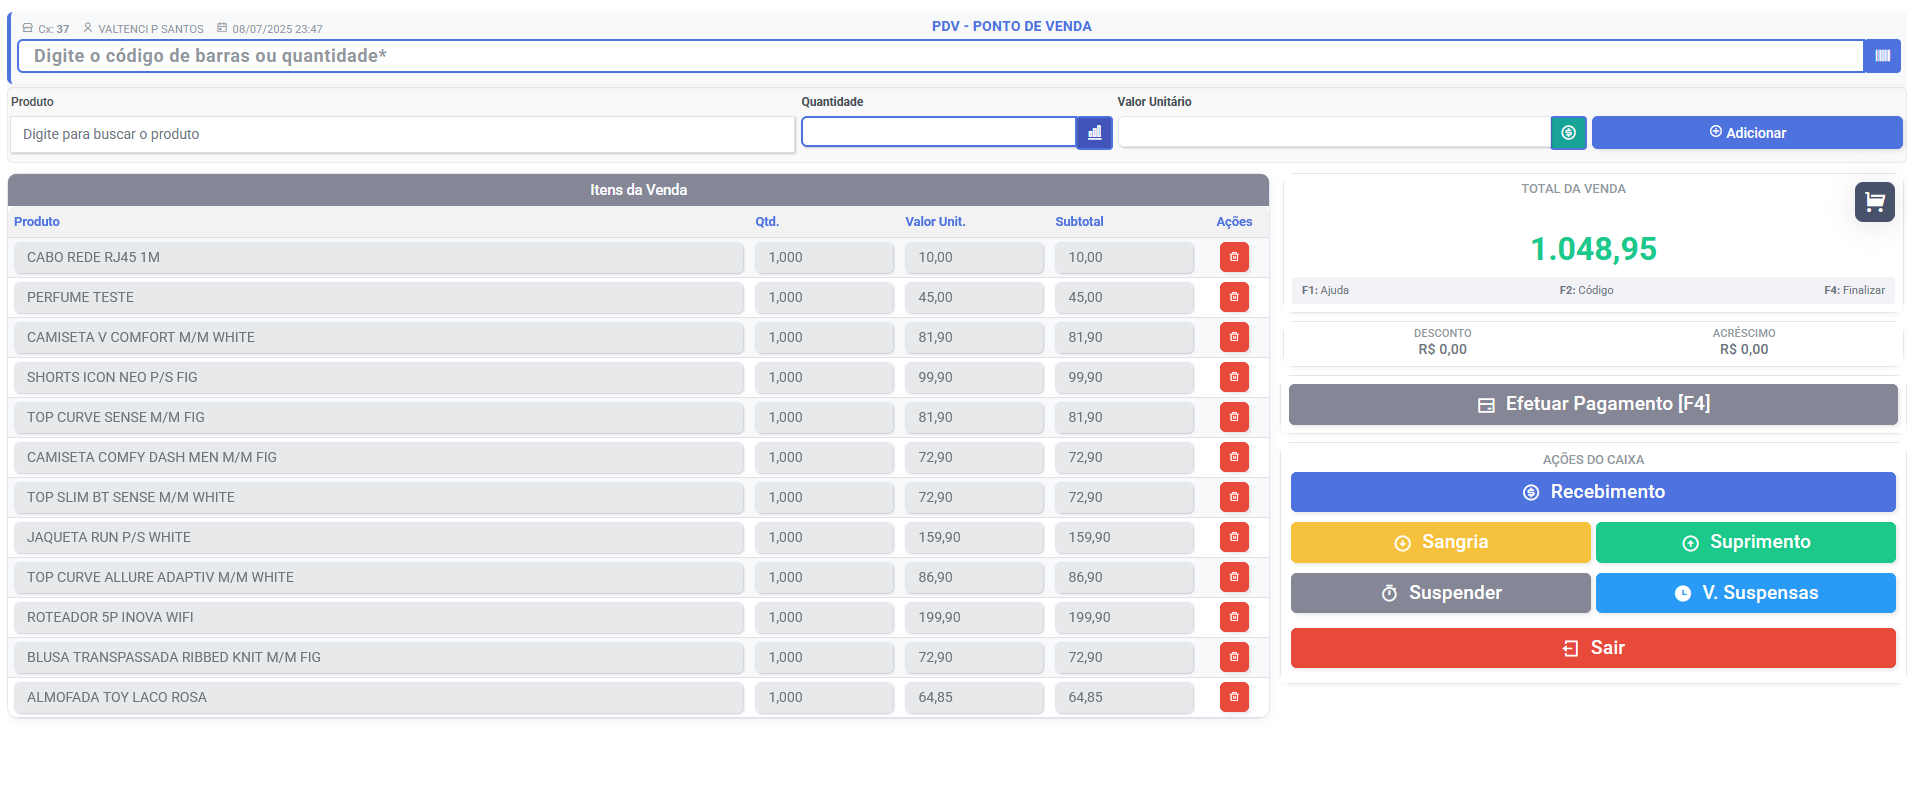Delete the JAQUETA RUN P/S WHITE row
Viewport: 1916px width, 805px height.
tap(1234, 537)
